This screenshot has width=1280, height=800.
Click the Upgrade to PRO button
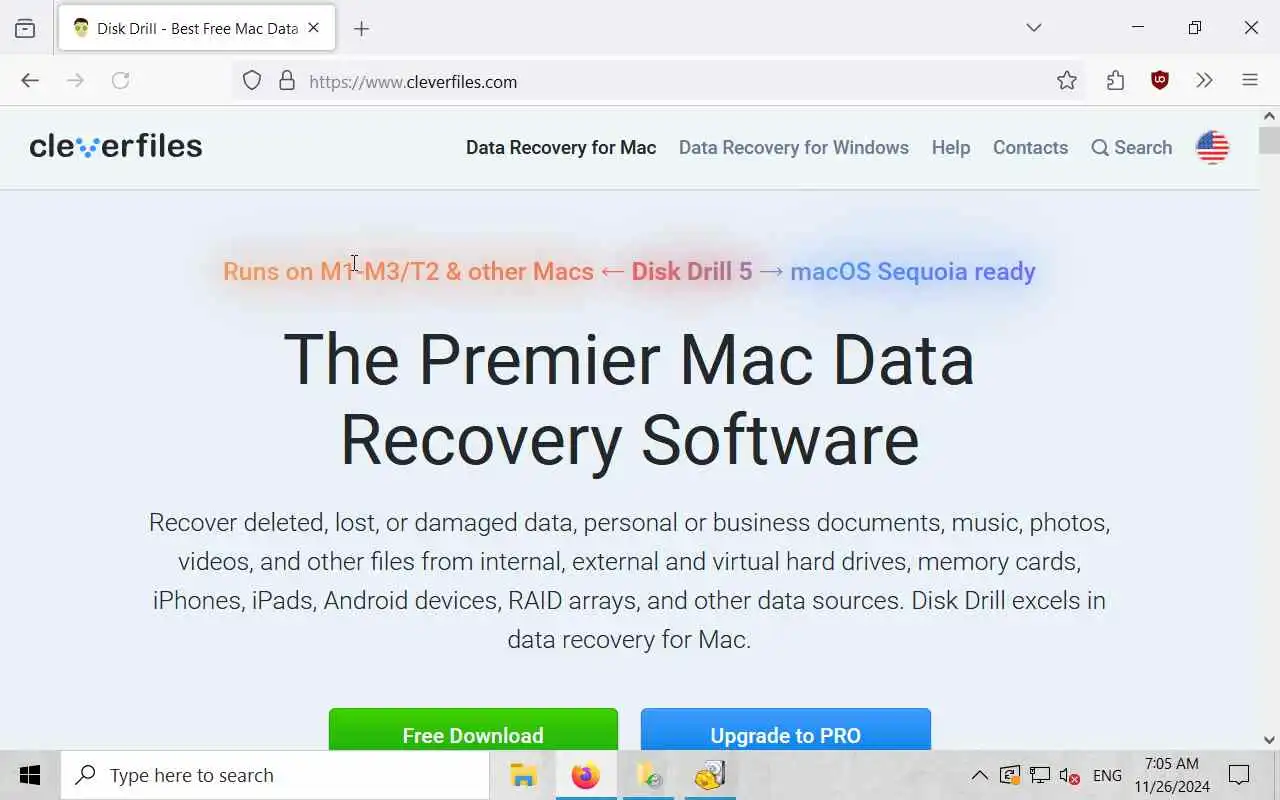coord(786,730)
